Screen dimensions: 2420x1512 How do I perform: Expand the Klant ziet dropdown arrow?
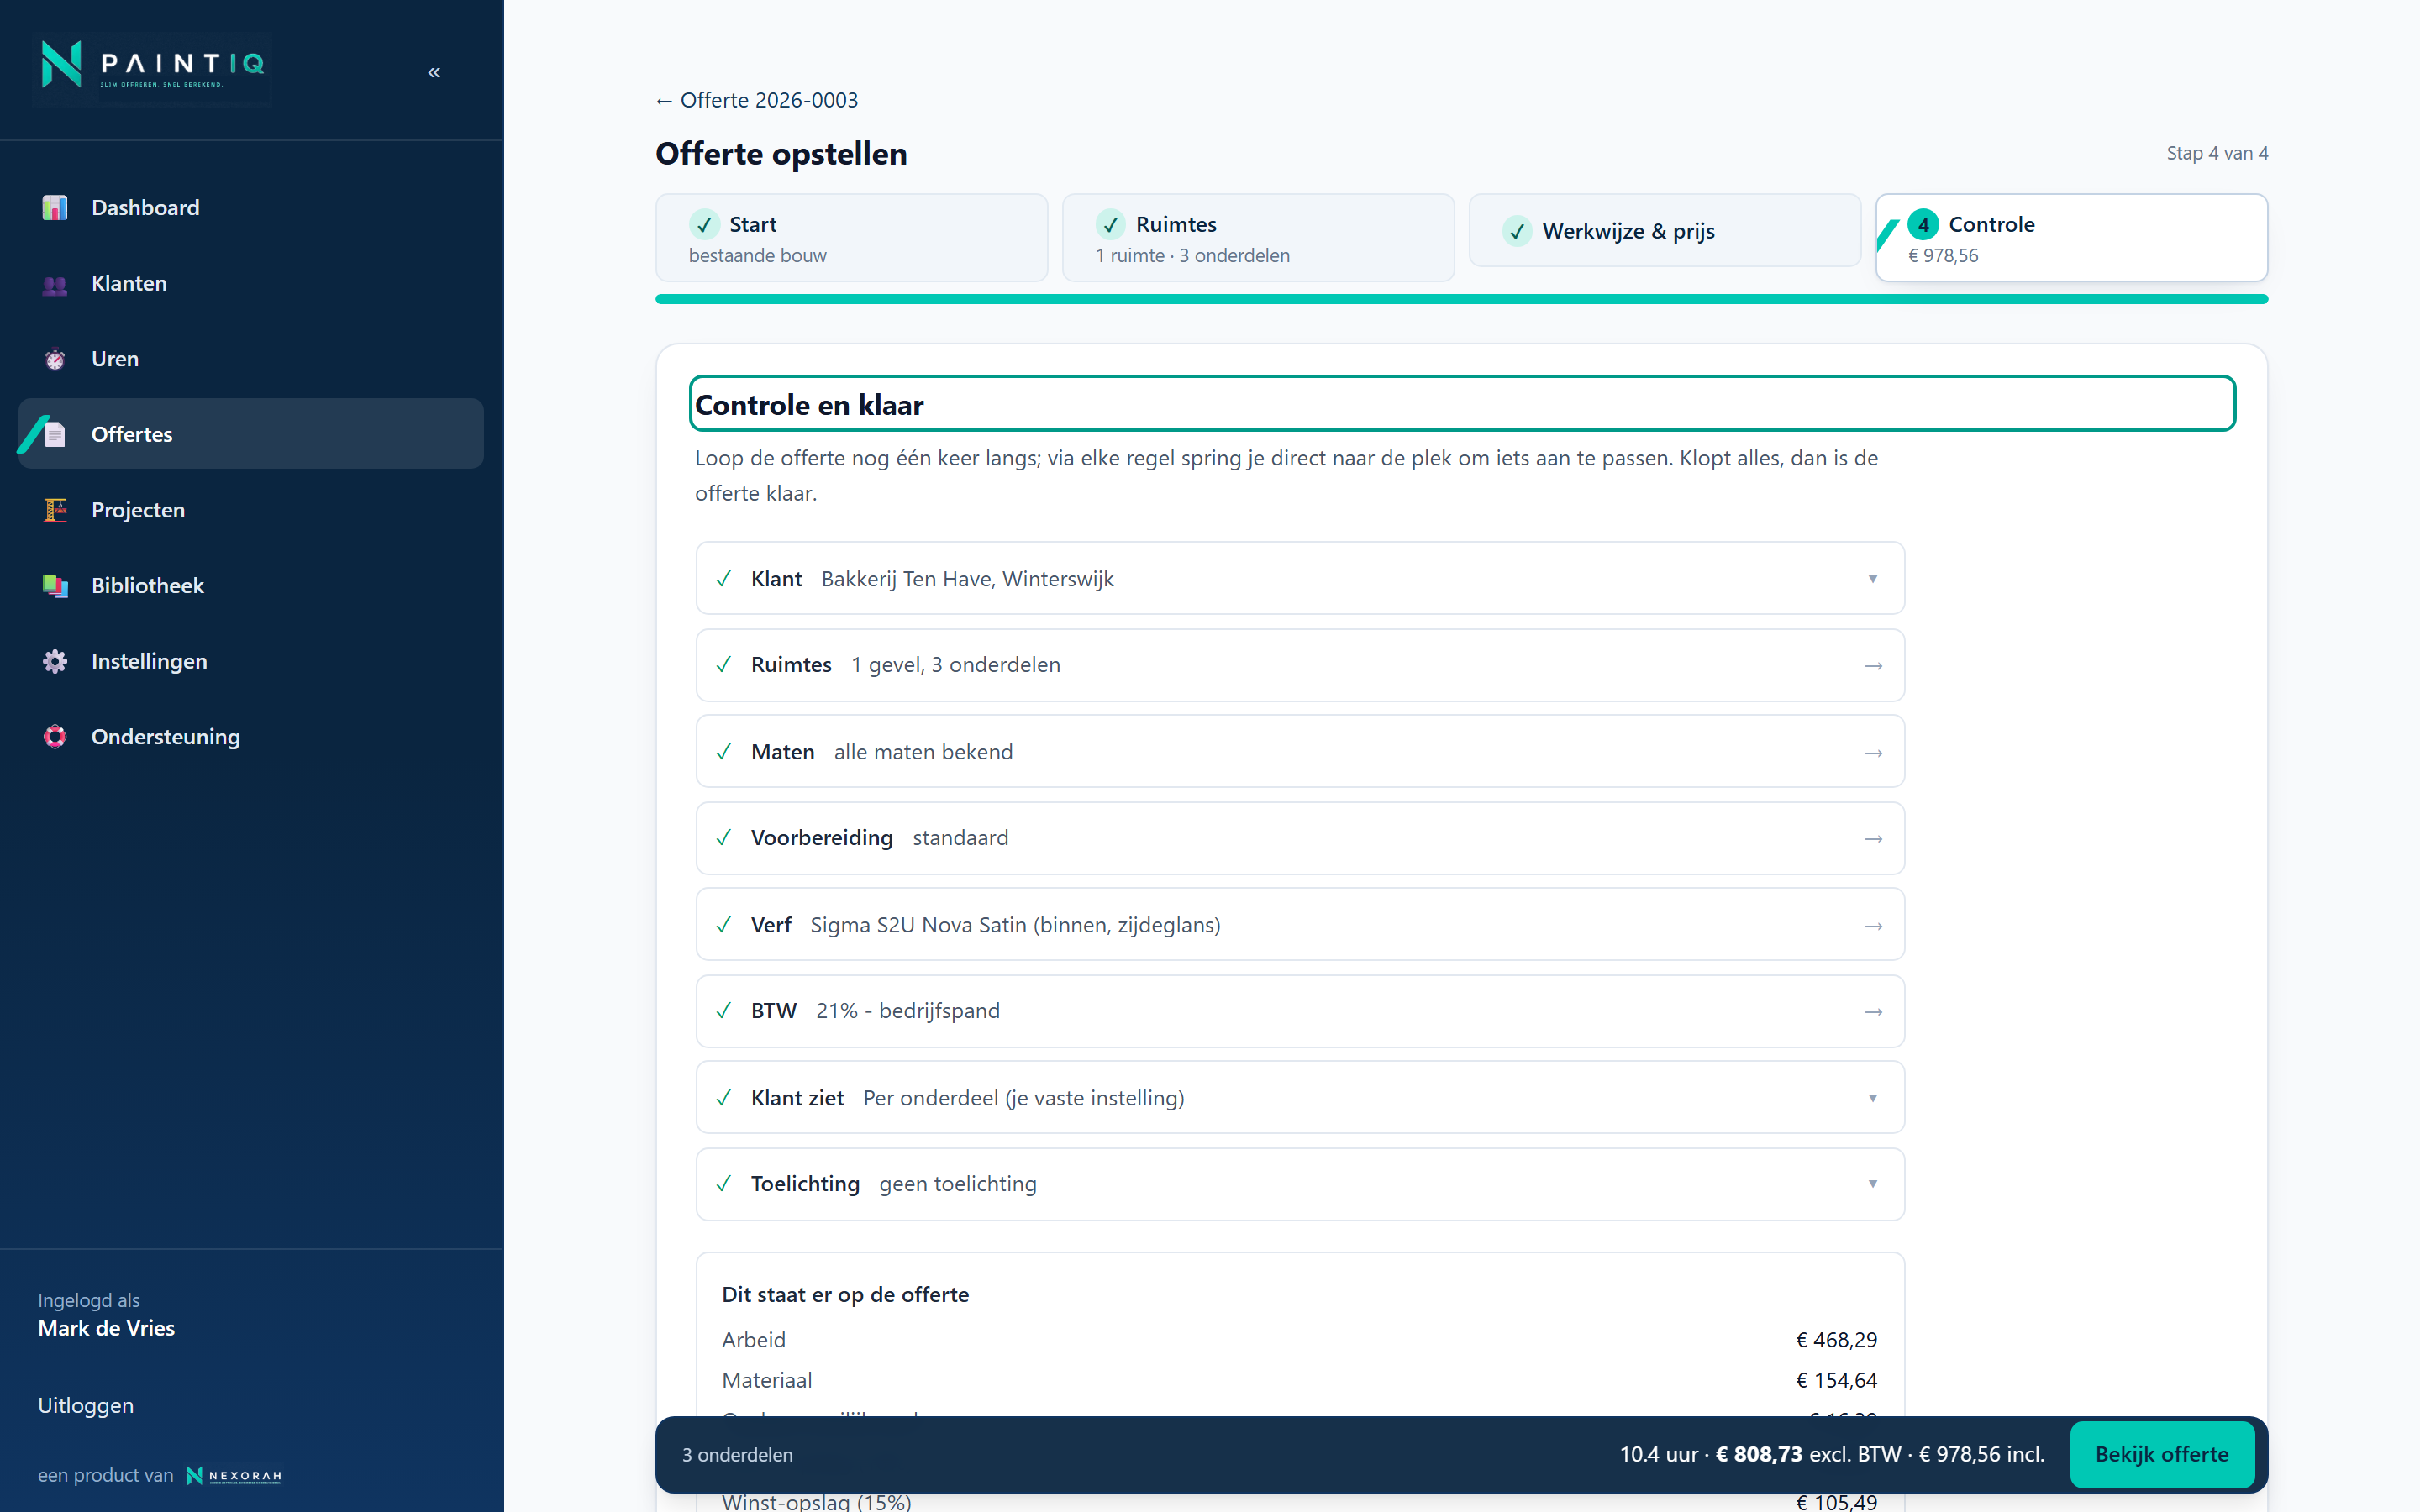[x=1873, y=1098]
